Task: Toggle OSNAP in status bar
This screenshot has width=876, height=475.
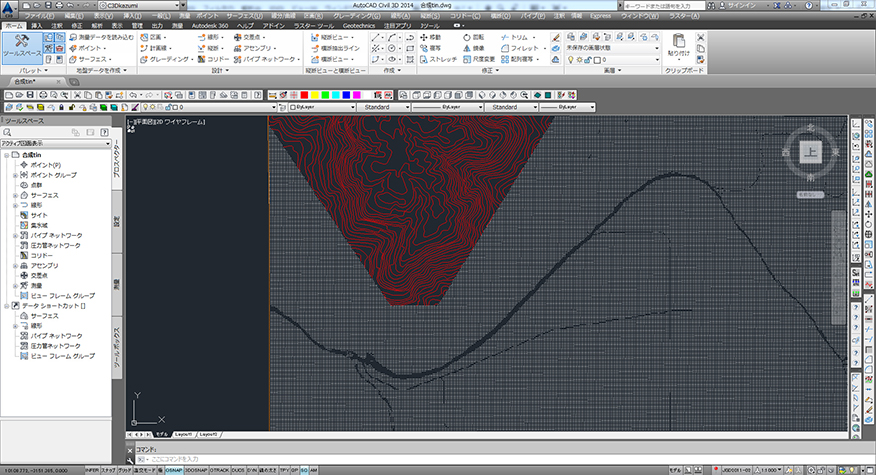Action: pyautogui.click(x=174, y=471)
